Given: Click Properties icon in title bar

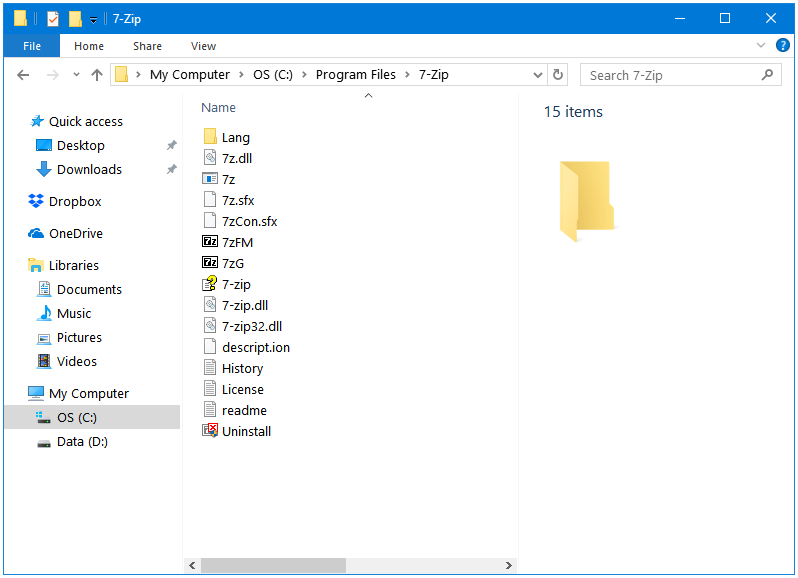Looking at the screenshot, I should 53,19.
